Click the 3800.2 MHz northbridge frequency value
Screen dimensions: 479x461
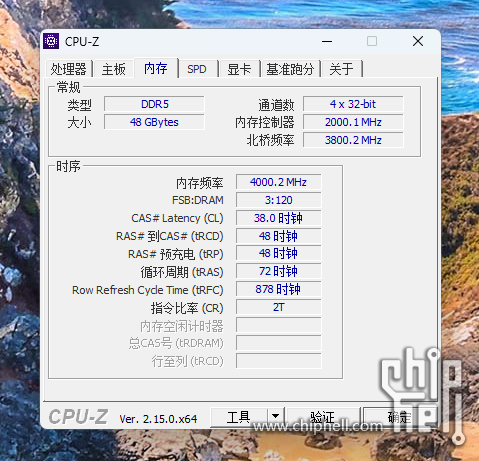[353, 140]
